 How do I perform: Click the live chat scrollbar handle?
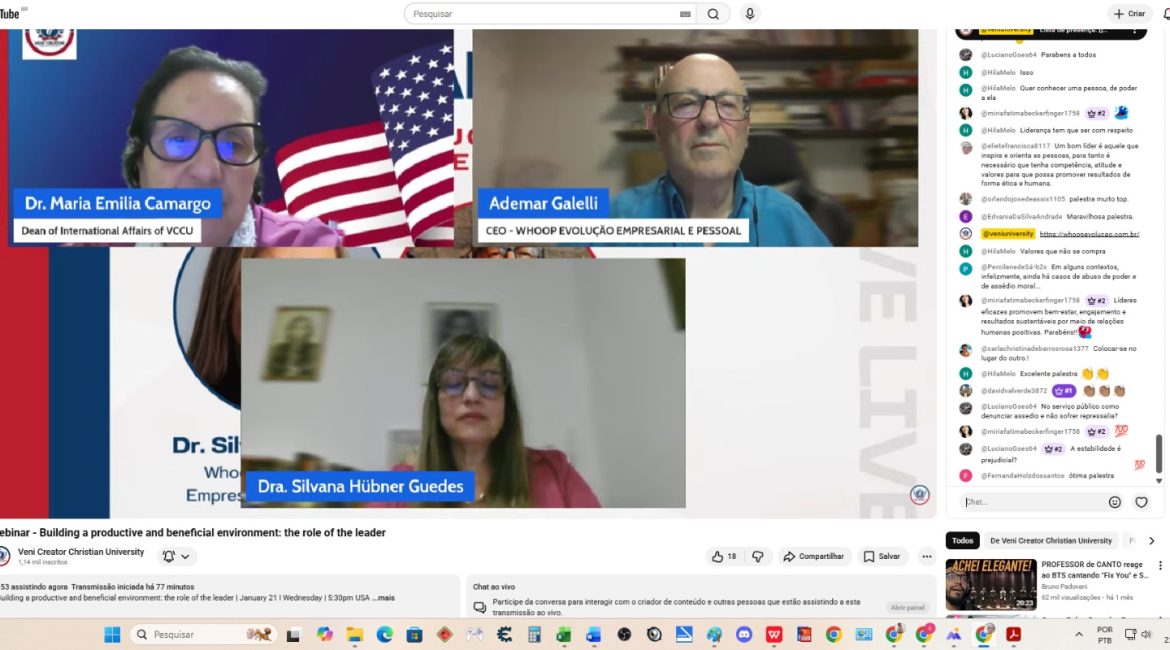pyautogui.click(x=1159, y=454)
